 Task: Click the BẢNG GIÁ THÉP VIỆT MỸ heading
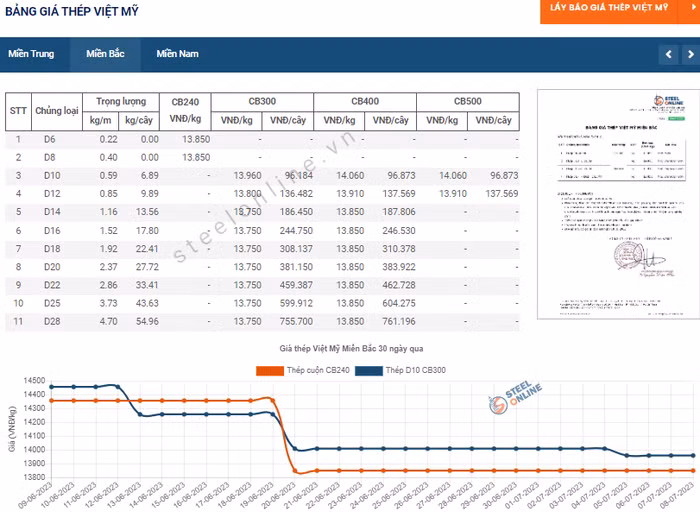(x=73, y=11)
